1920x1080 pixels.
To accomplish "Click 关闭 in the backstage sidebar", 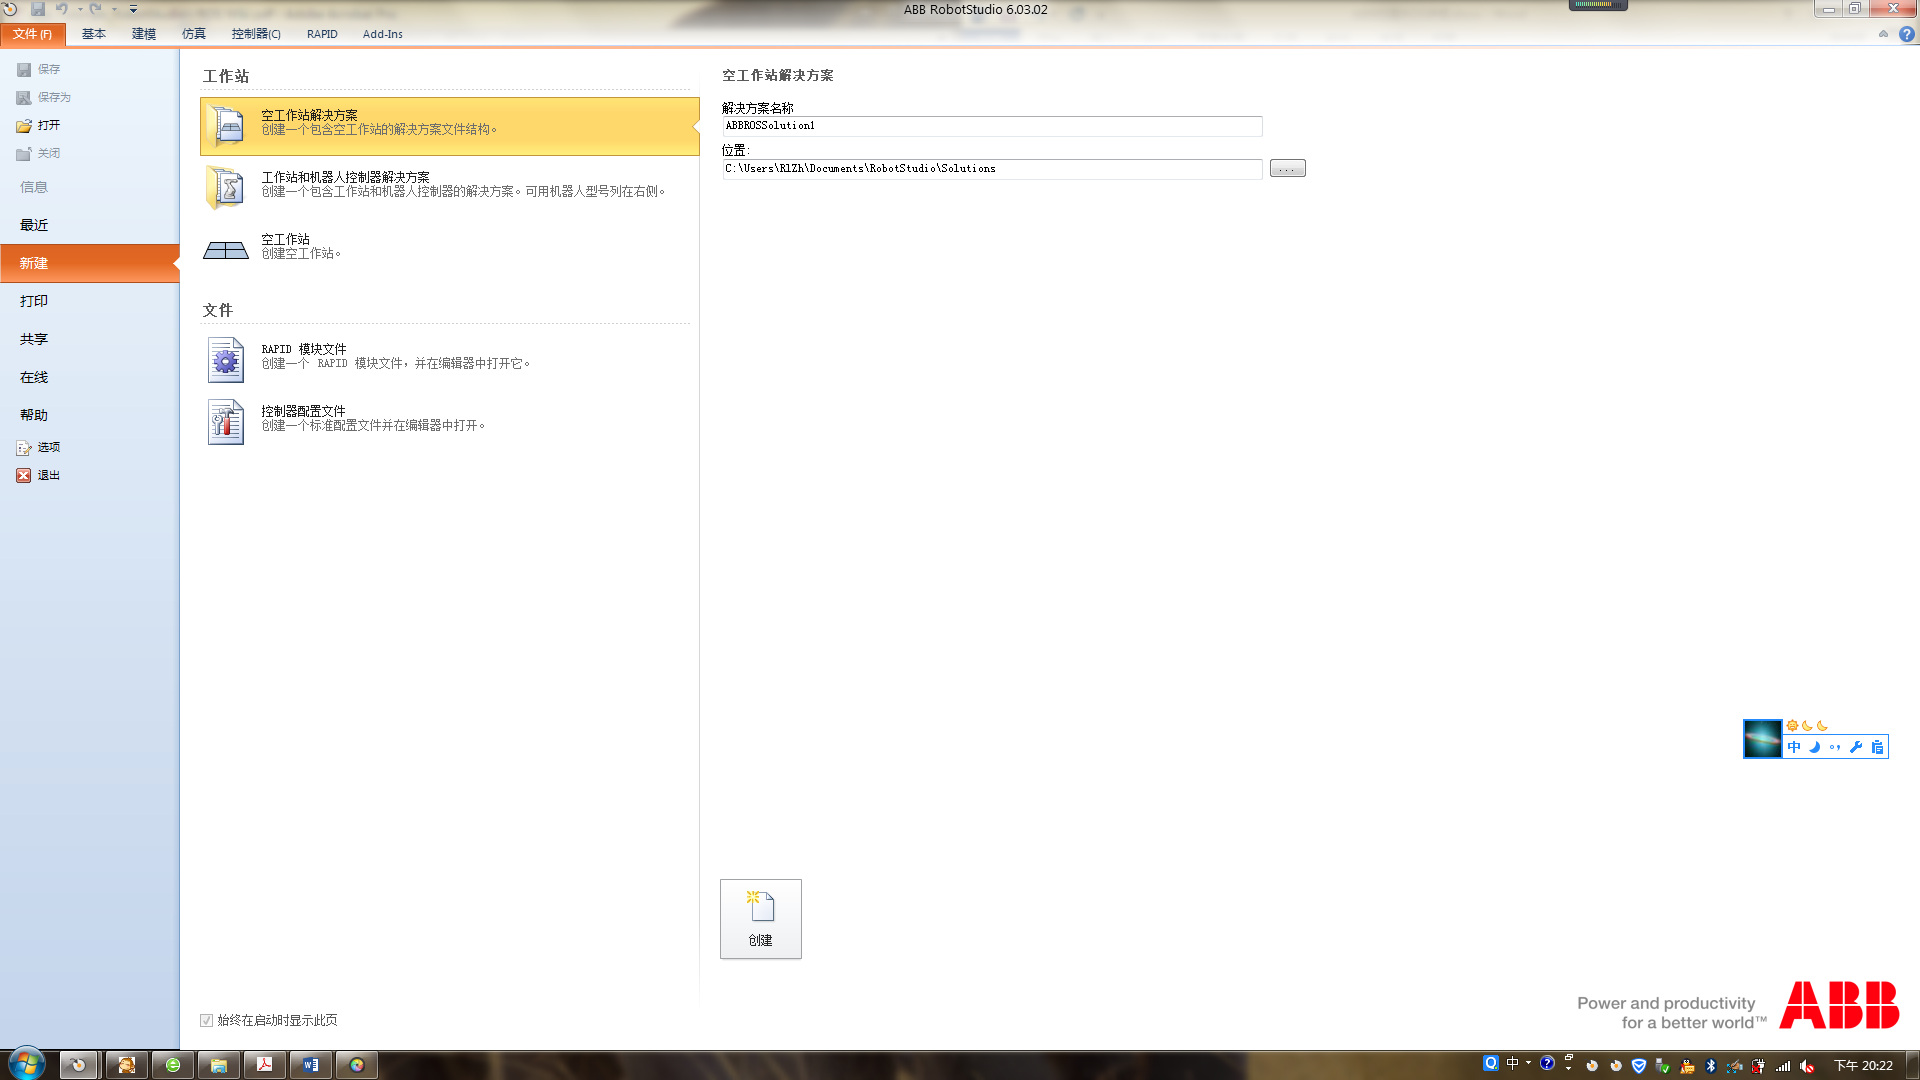I will [x=39, y=153].
